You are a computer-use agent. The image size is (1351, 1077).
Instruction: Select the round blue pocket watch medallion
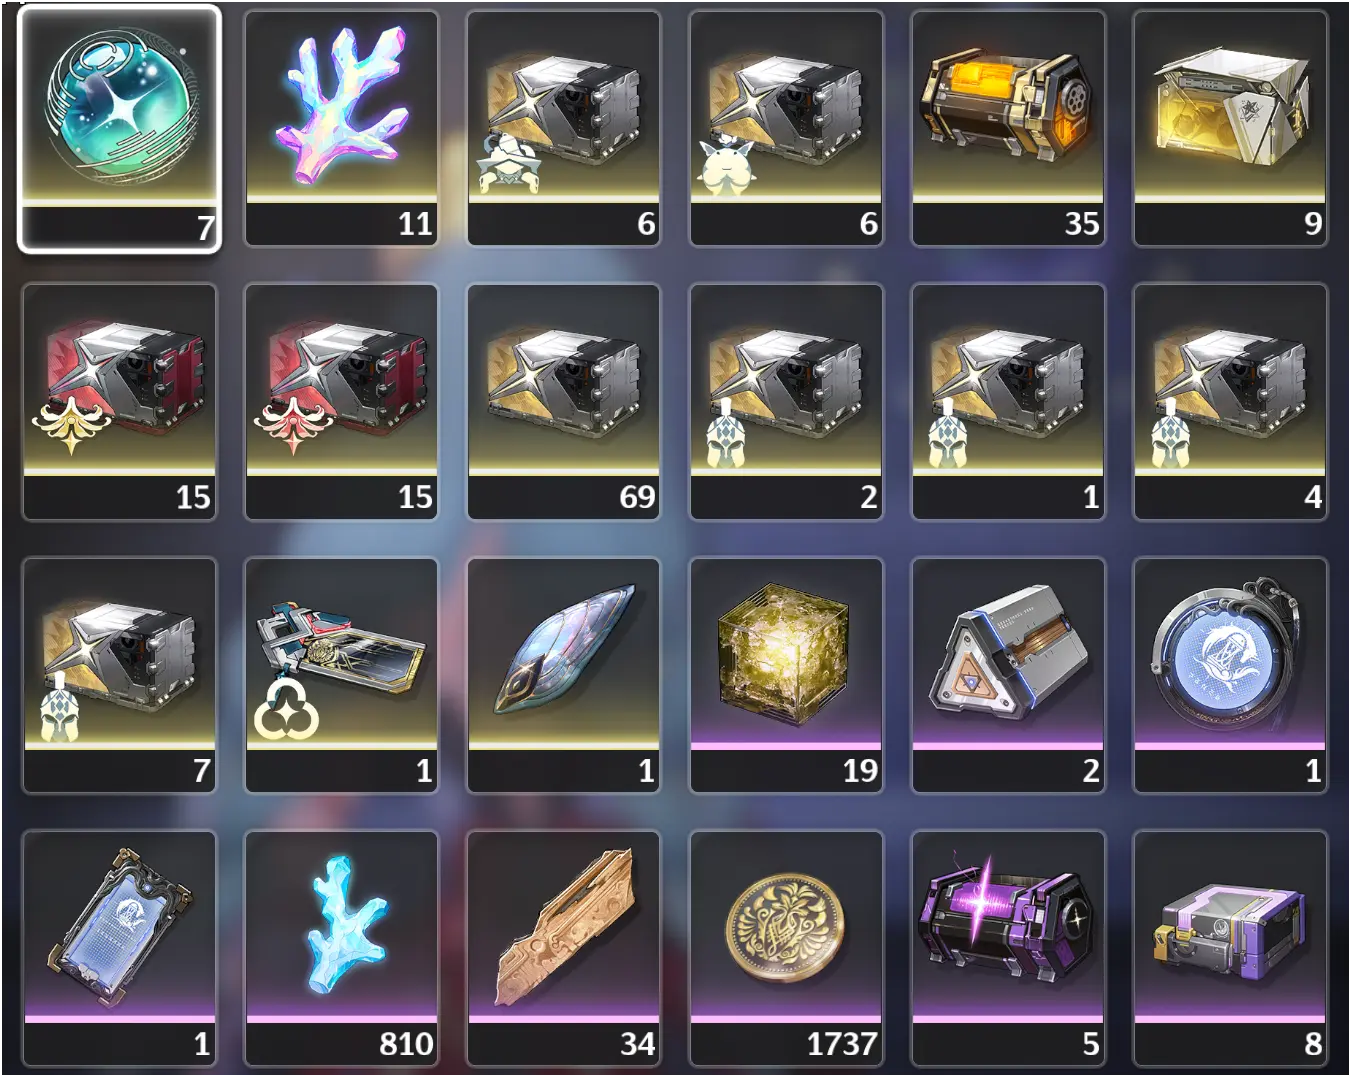pos(1230,675)
